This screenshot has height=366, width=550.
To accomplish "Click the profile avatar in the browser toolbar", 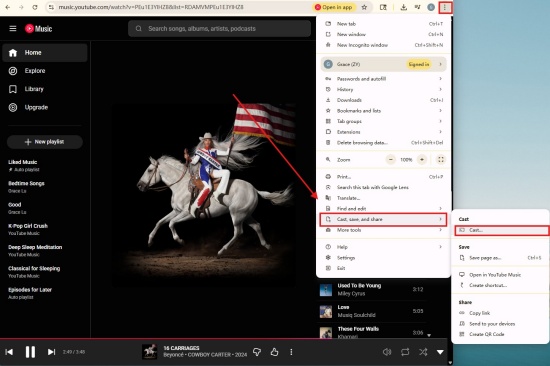I will tap(431, 7).
